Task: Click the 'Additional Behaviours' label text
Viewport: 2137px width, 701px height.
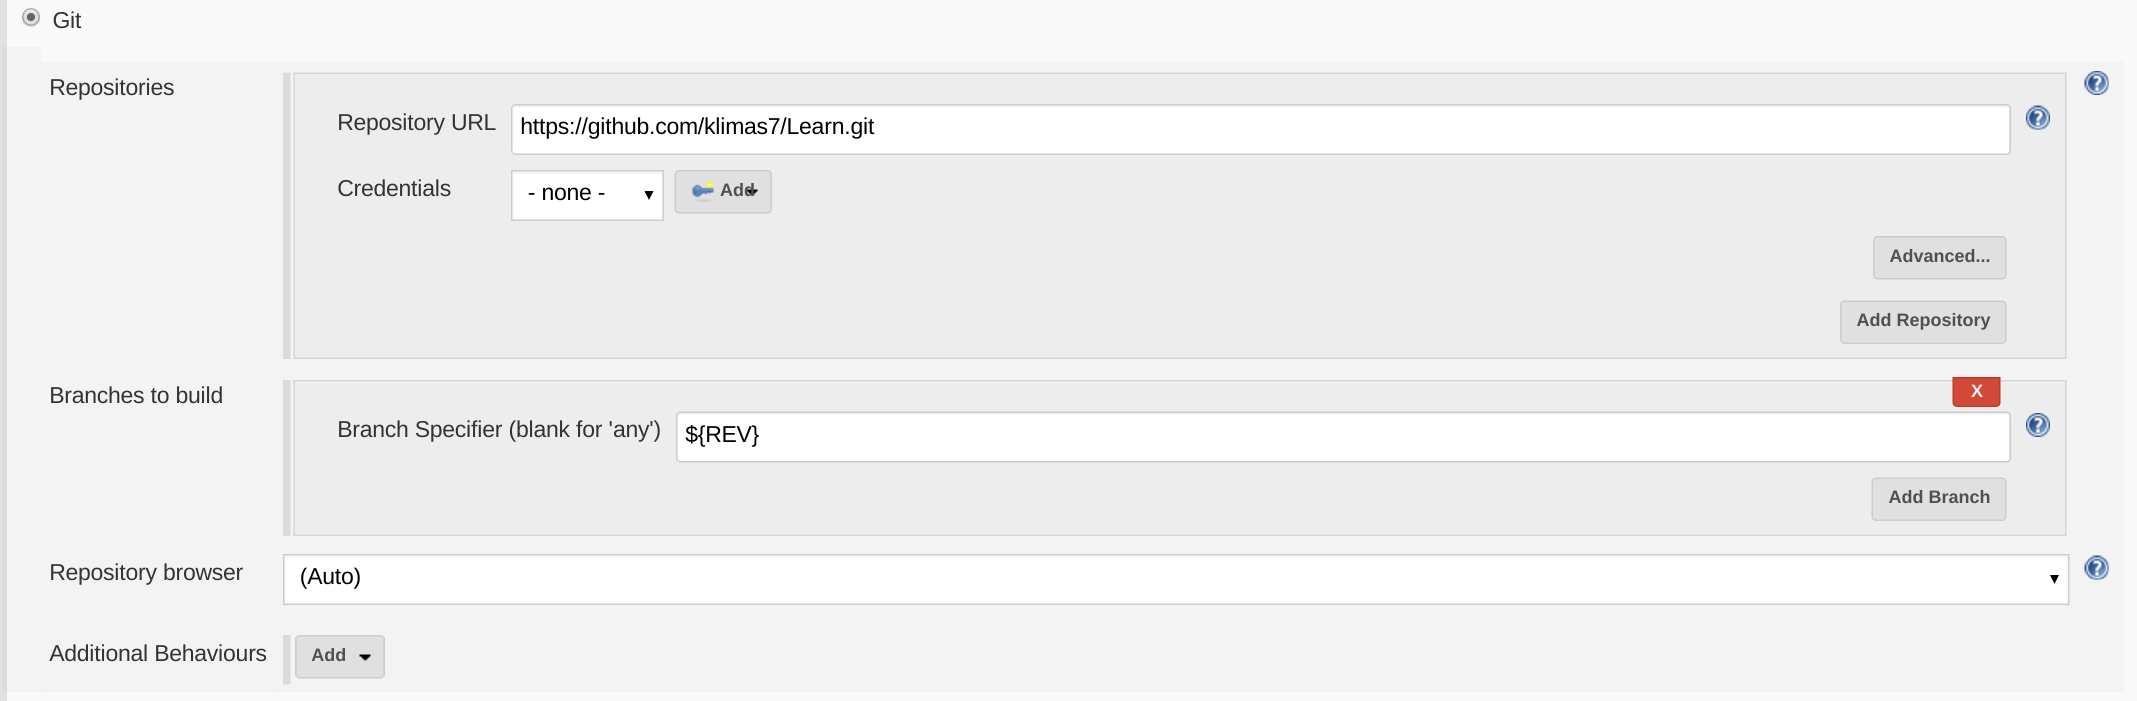Action: 158,654
